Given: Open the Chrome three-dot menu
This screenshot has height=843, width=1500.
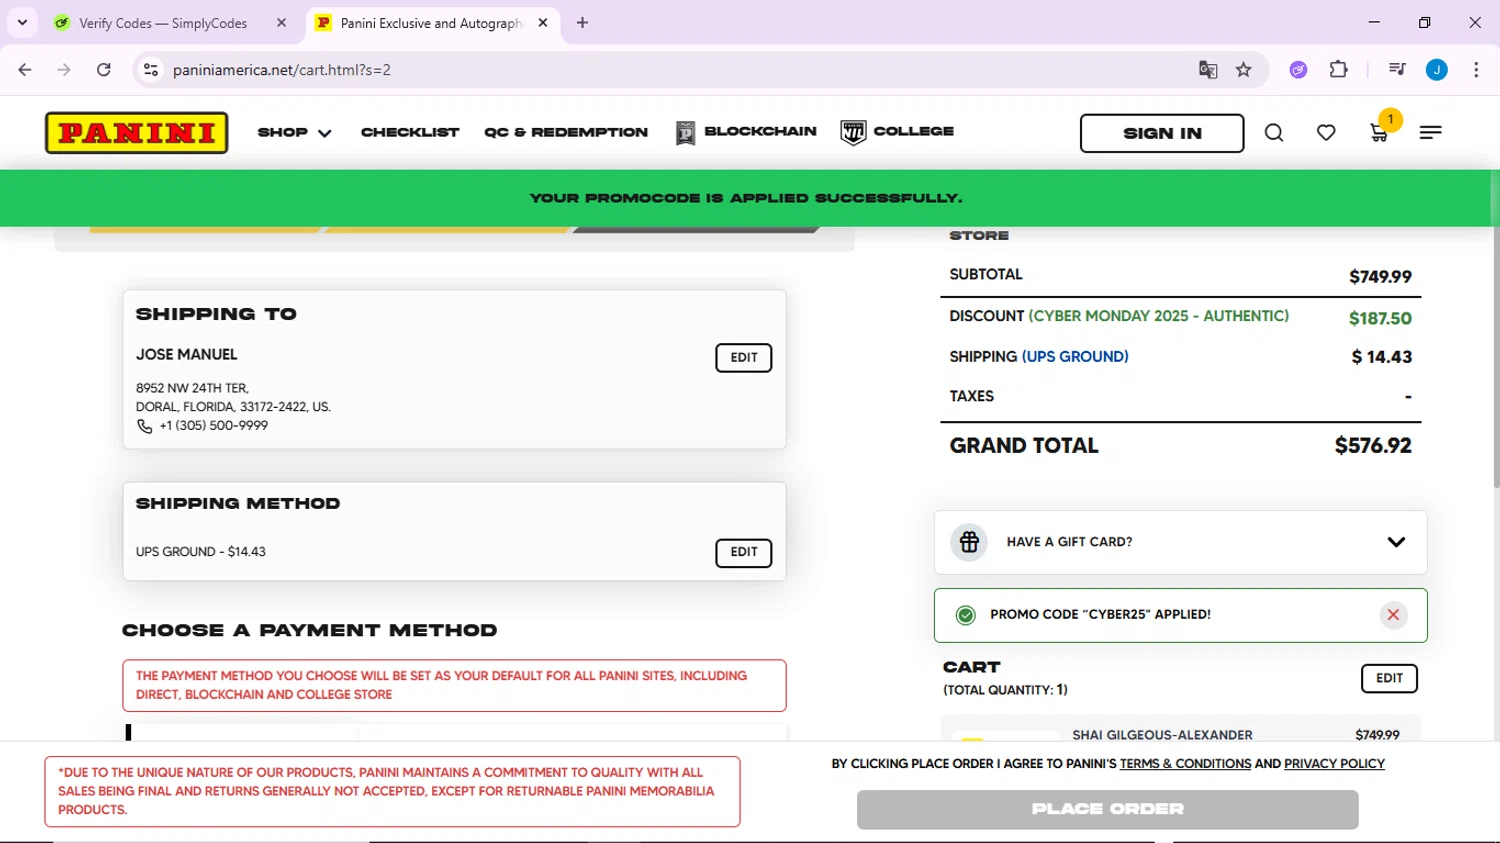Looking at the screenshot, I should tap(1476, 70).
